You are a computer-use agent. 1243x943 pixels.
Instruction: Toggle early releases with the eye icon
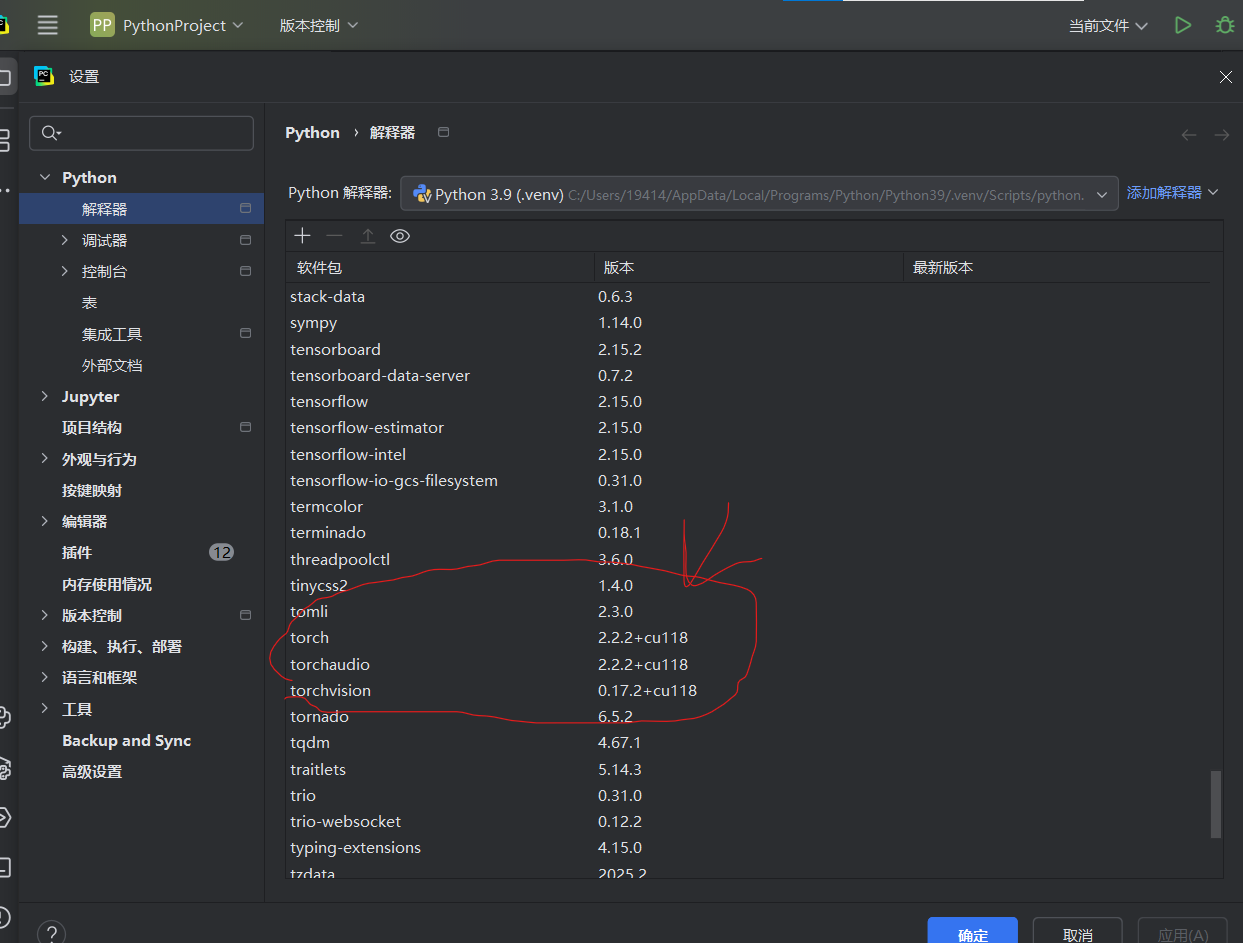point(400,236)
